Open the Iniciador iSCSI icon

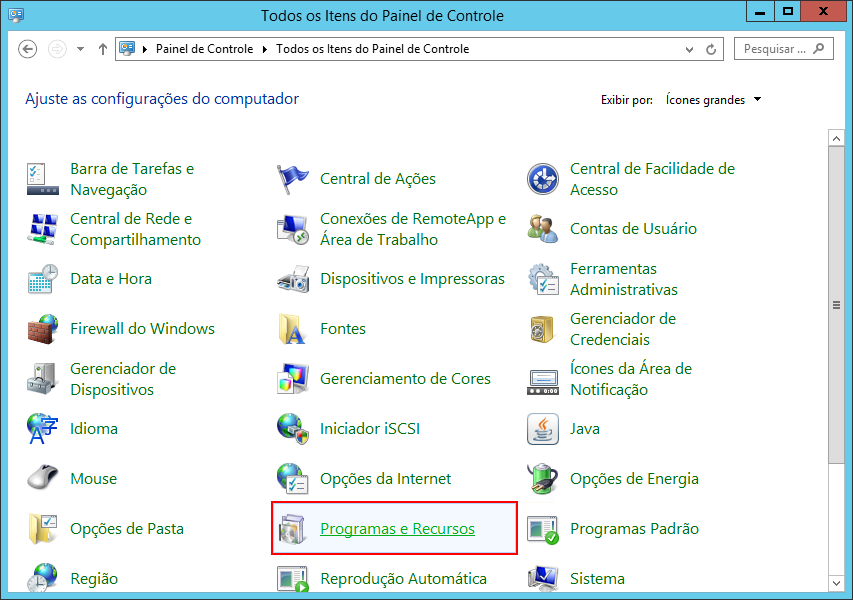[293, 429]
